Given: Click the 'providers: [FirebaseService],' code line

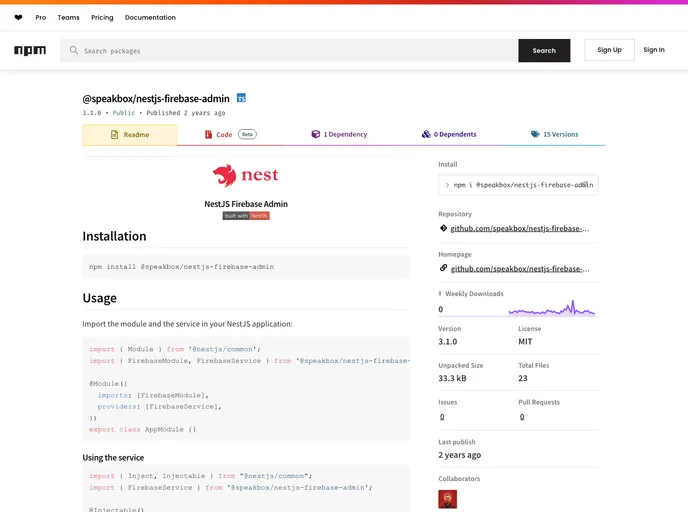Looking at the screenshot, I should [159, 407].
